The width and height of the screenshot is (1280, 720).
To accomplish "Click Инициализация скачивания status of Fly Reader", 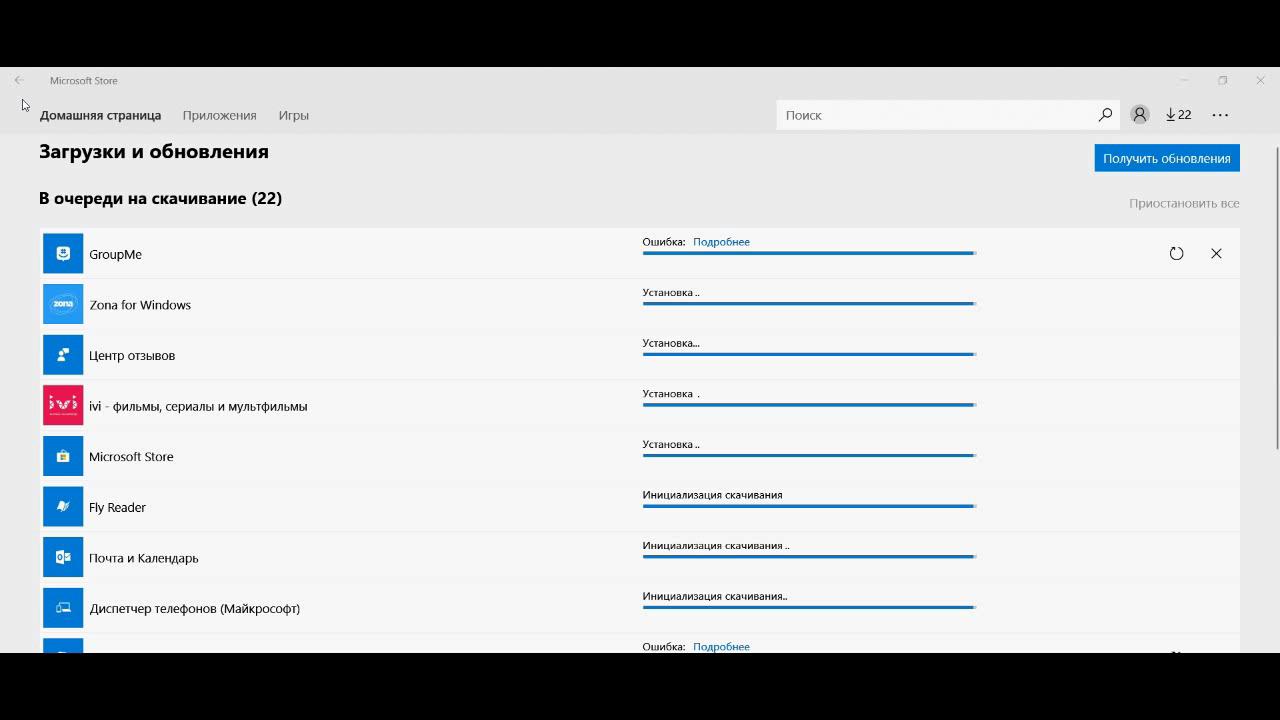I will click(x=712, y=495).
